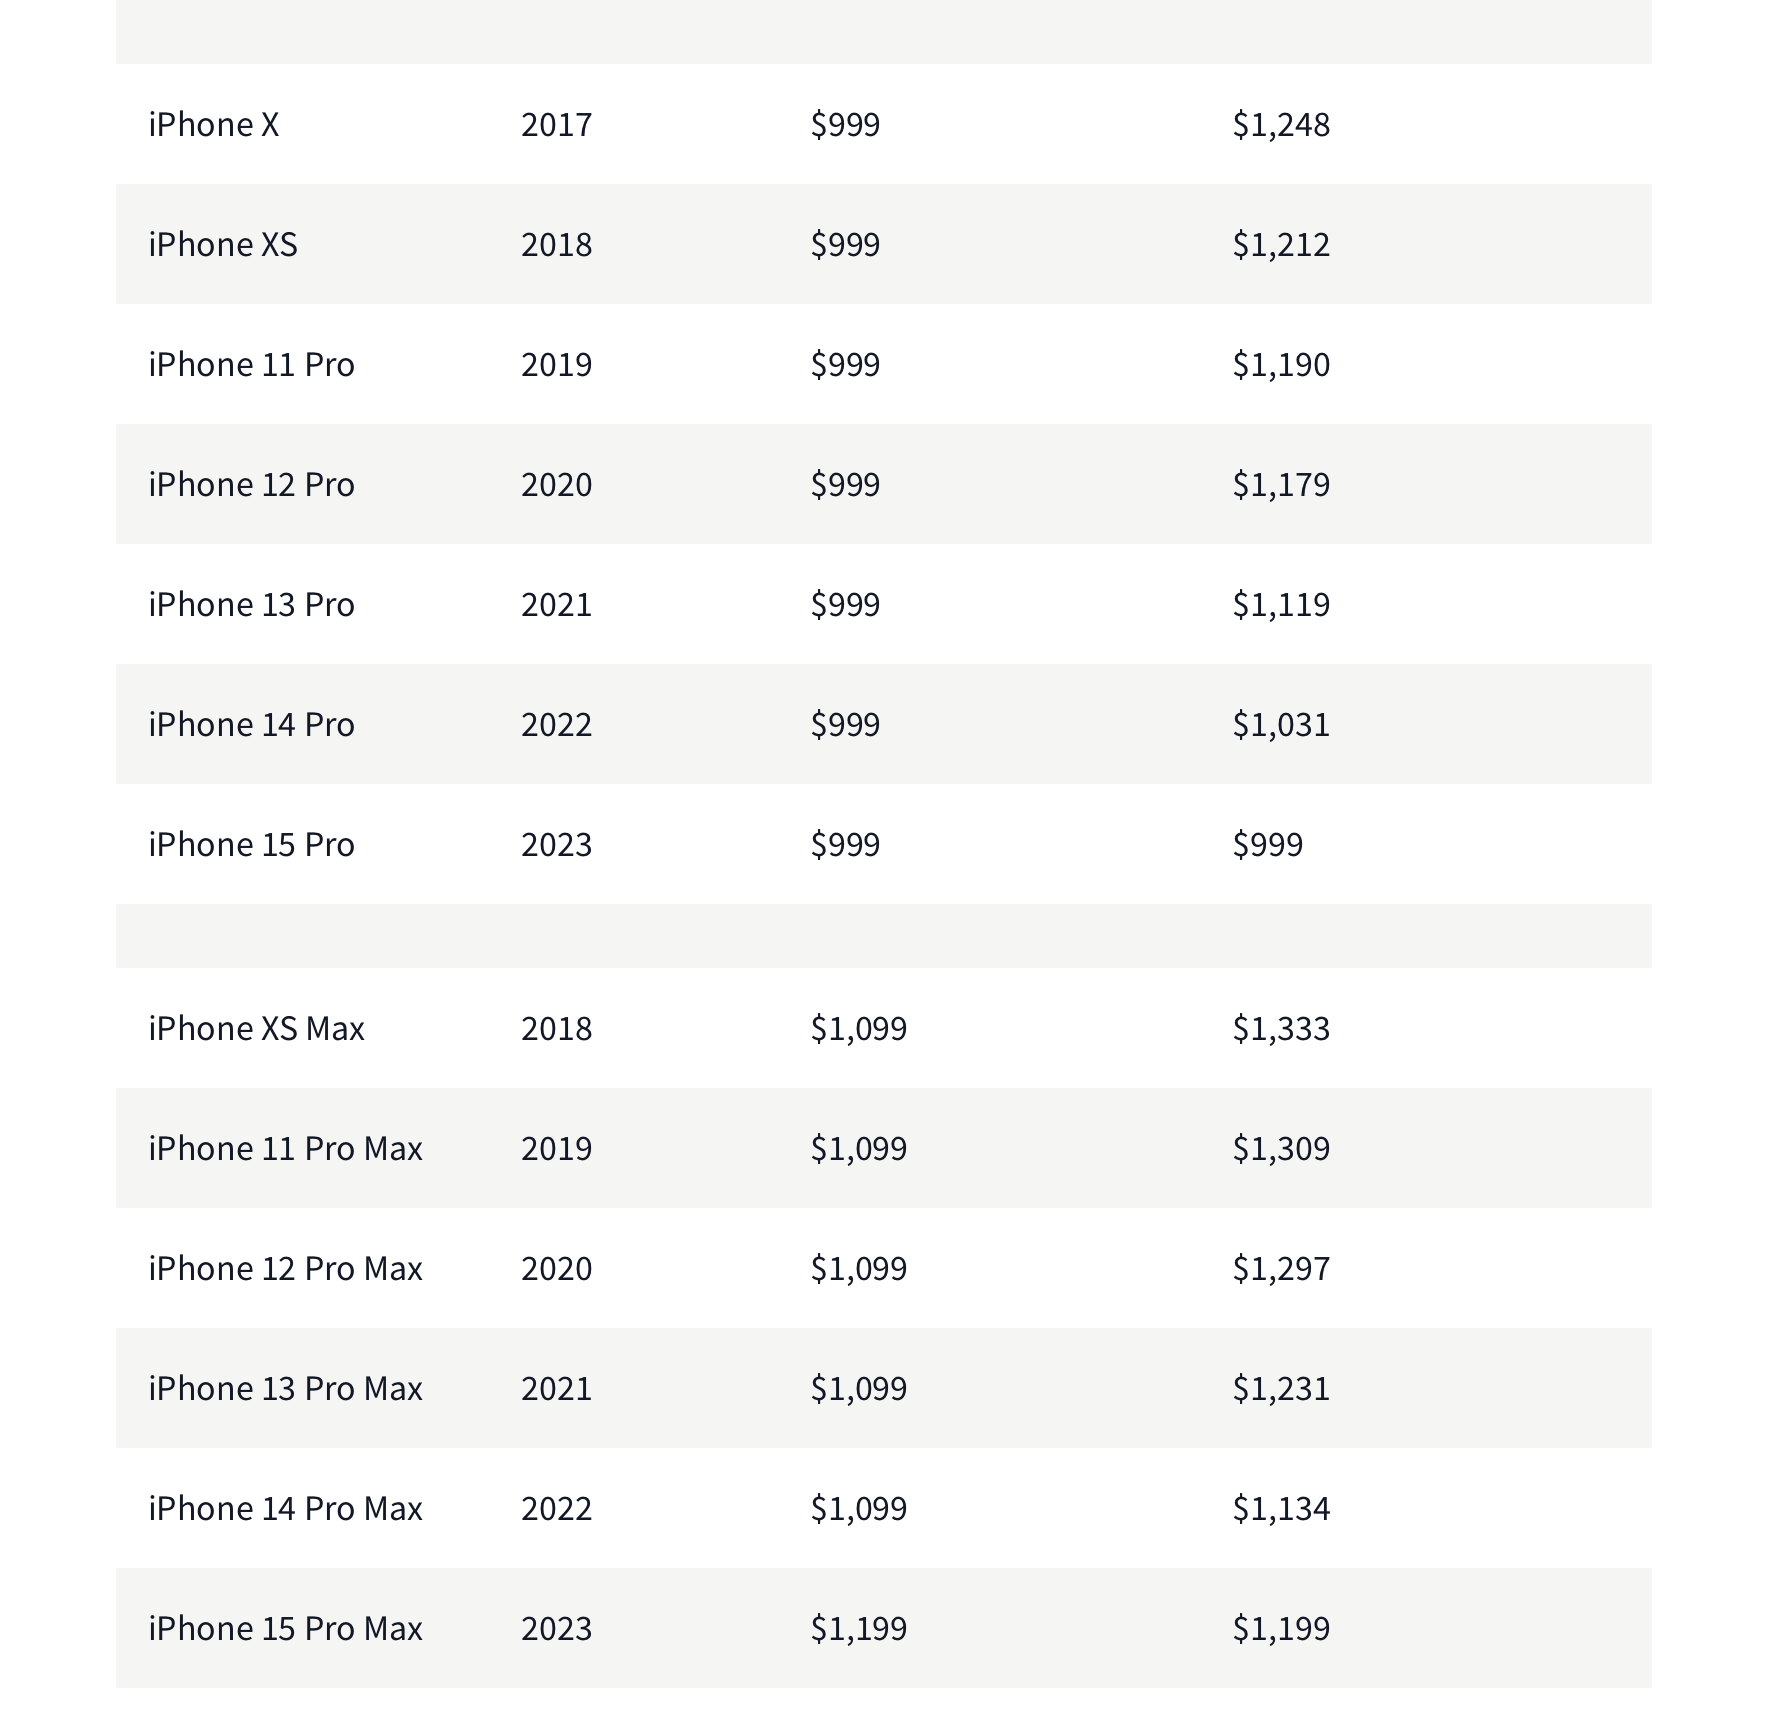Click the $1,119 adjusted price
1768x1724 pixels.
[x=1281, y=604]
